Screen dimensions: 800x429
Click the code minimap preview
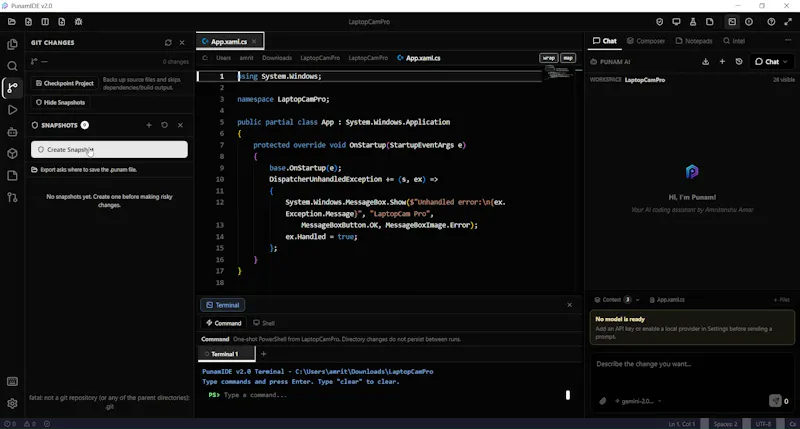558,74
